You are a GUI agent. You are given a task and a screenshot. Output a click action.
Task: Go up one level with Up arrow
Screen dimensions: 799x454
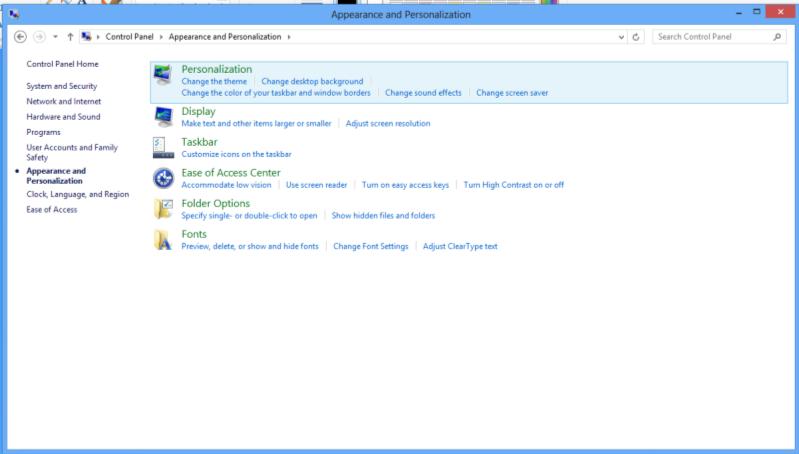click(70, 37)
